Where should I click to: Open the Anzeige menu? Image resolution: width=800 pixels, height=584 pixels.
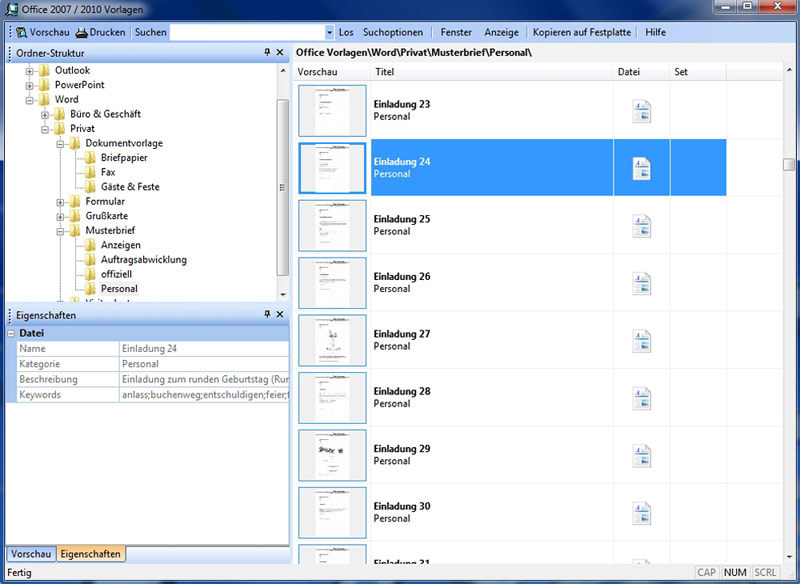coord(502,32)
